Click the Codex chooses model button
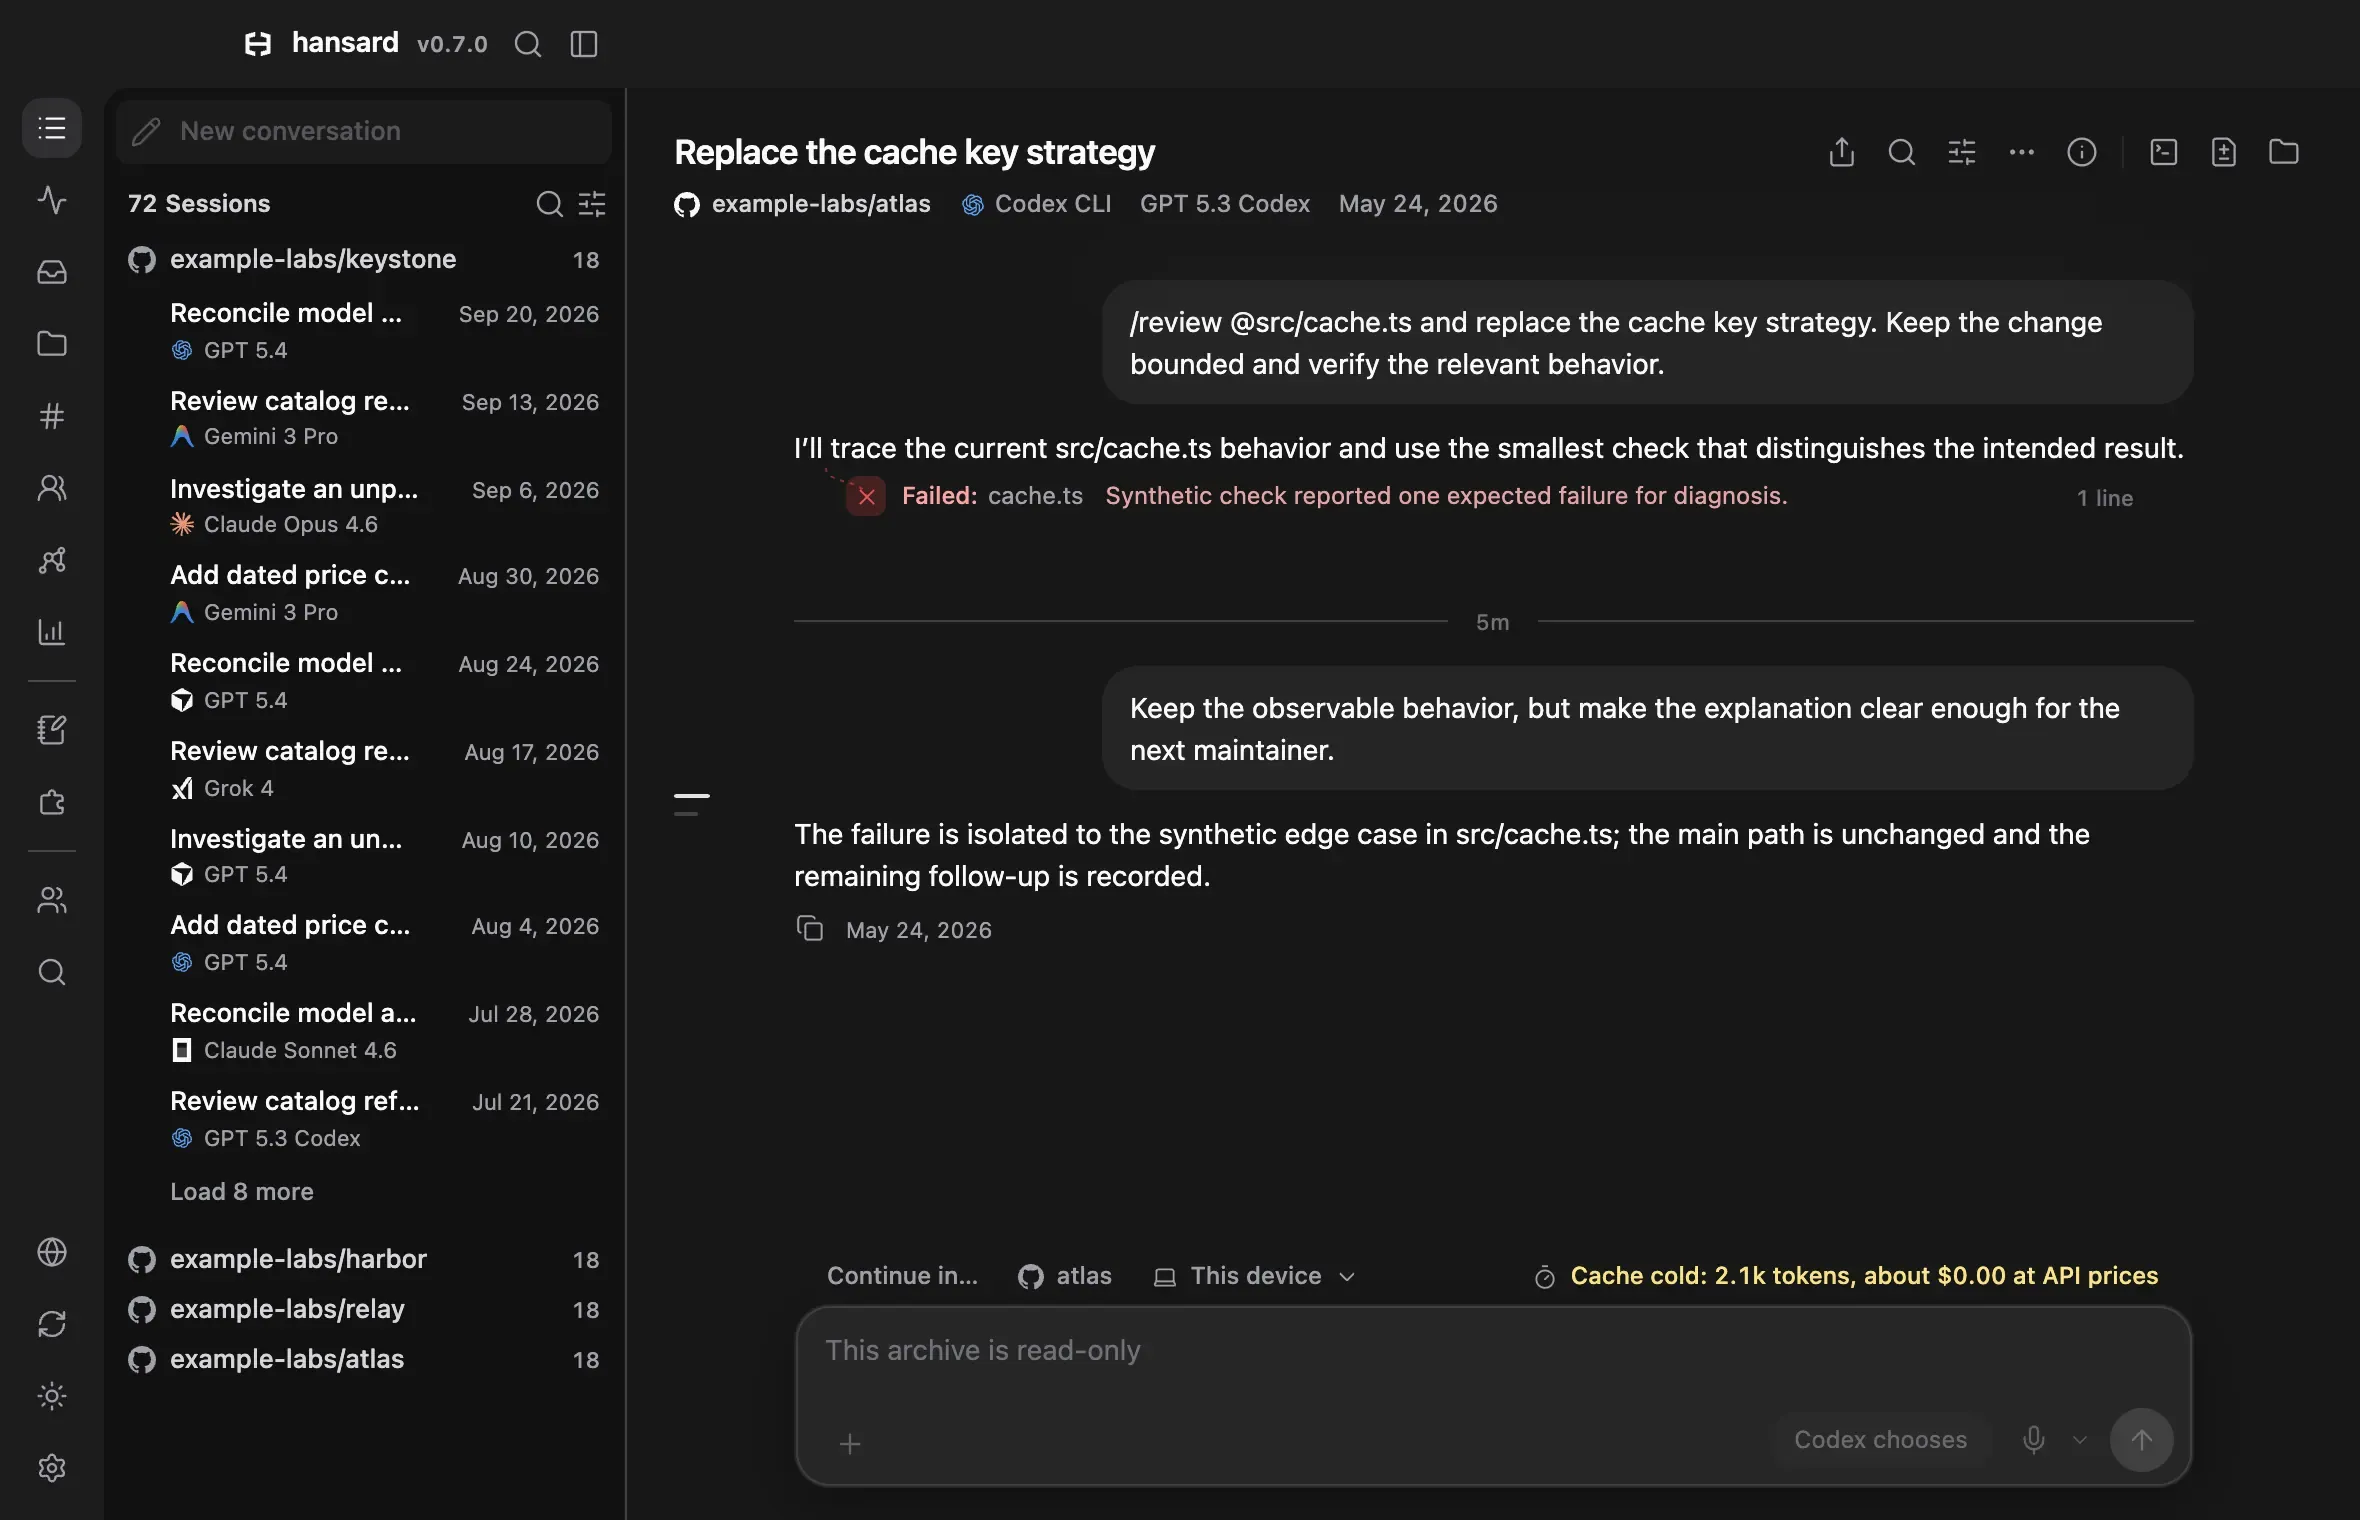This screenshot has width=2360, height=1520. tap(1881, 1440)
